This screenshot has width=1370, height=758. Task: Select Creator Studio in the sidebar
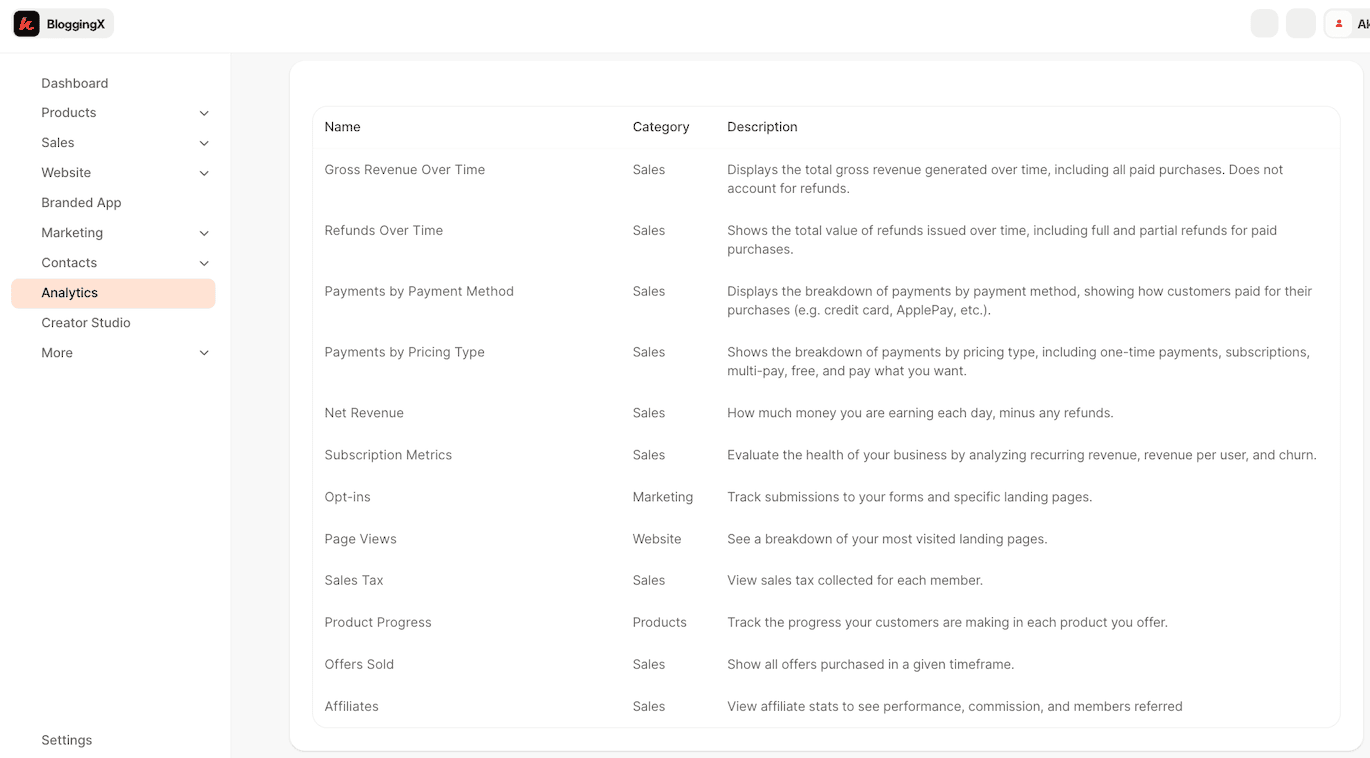pos(86,323)
